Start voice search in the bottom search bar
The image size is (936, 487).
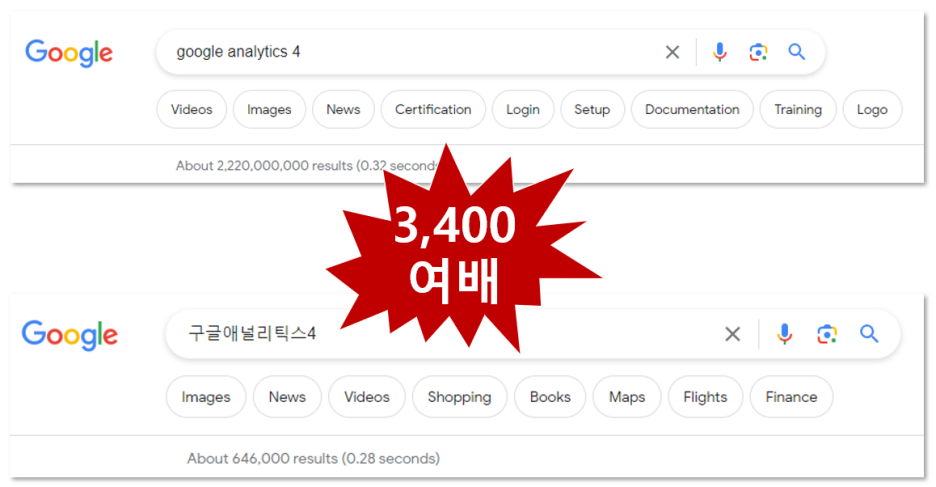pos(784,334)
